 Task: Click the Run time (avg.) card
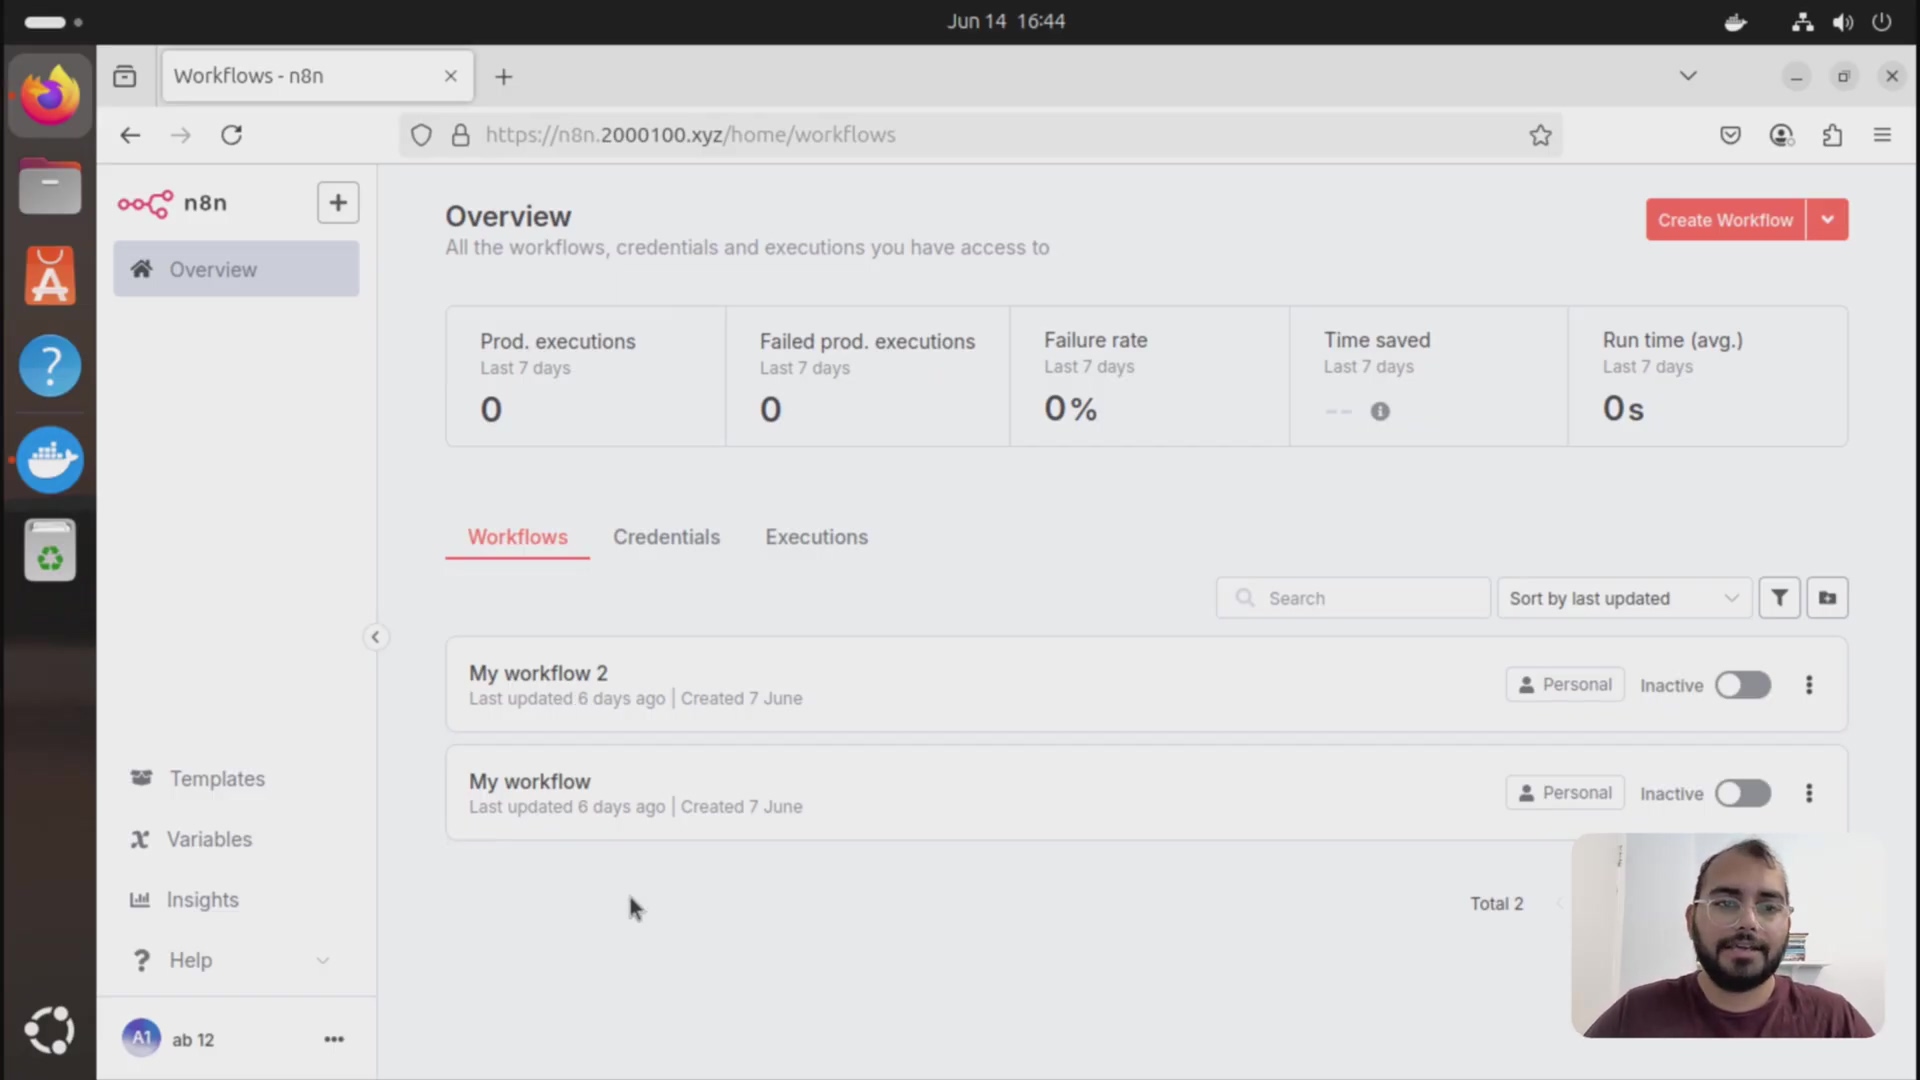point(1708,376)
